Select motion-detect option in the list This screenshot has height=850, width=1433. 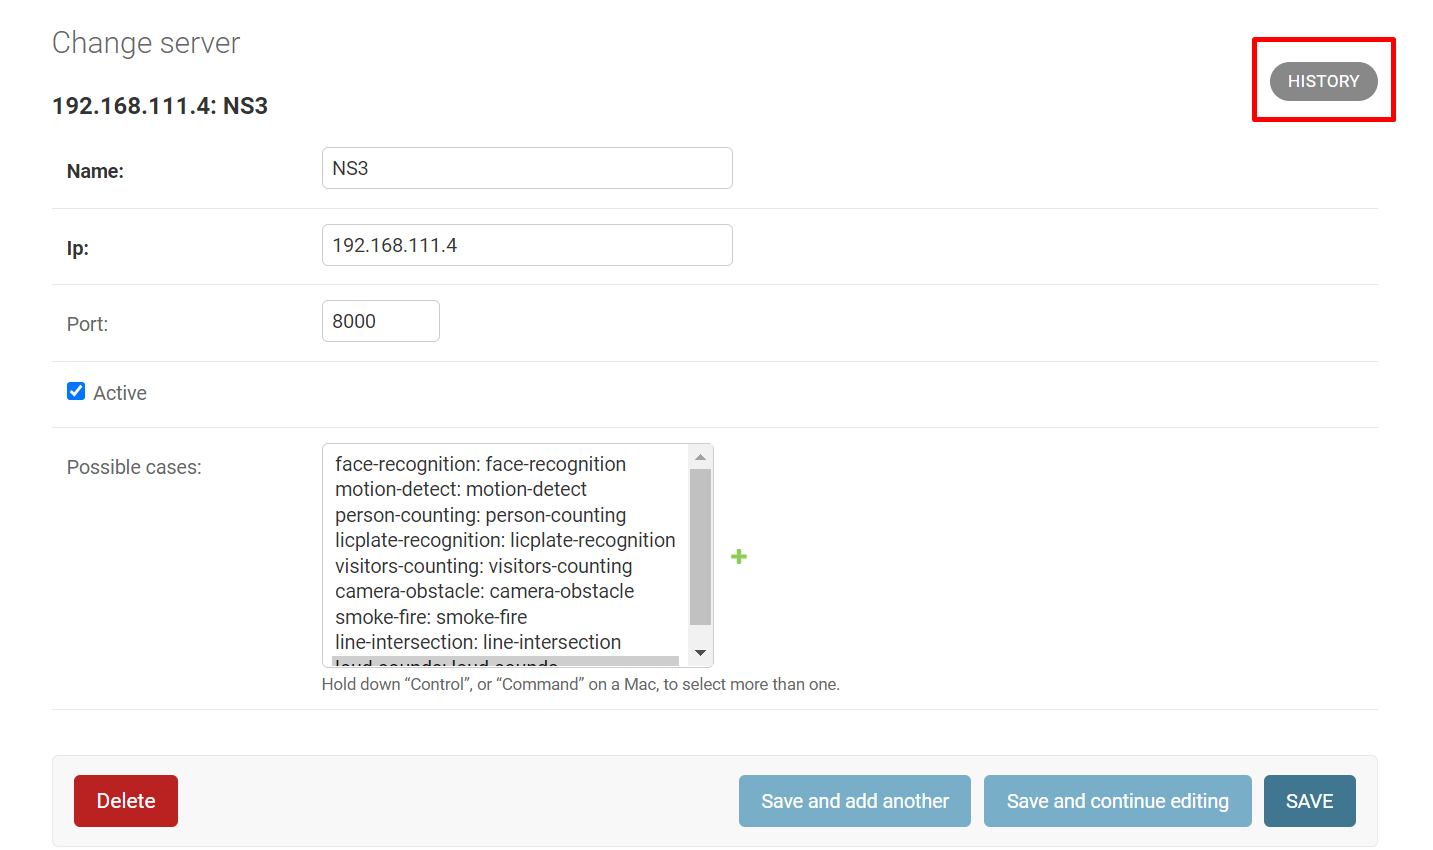(x=461, y=489)
